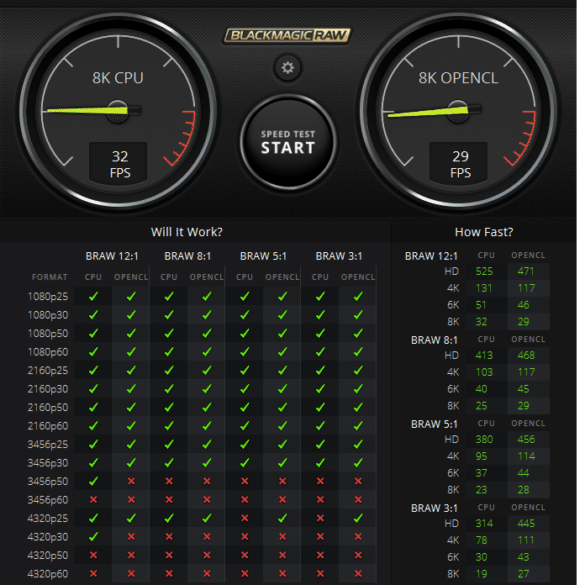The width and height of the screenshot is (585, 585).
Task: Click the 'Will It Work?' heading
Action: pyautogui.click(x=187, y=232)
